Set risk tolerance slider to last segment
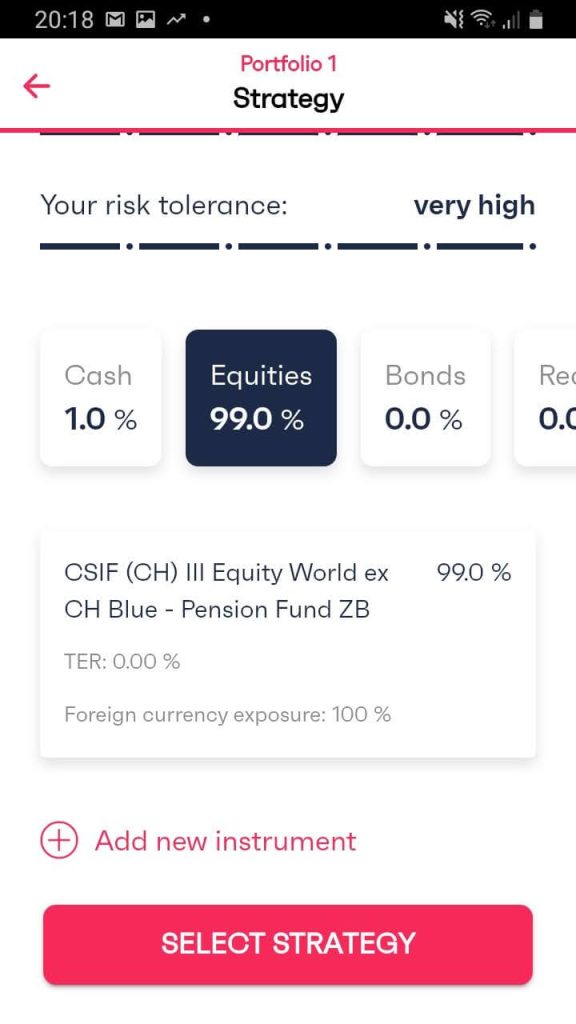Screen dimensions: 576x1024 pos(480,246)
